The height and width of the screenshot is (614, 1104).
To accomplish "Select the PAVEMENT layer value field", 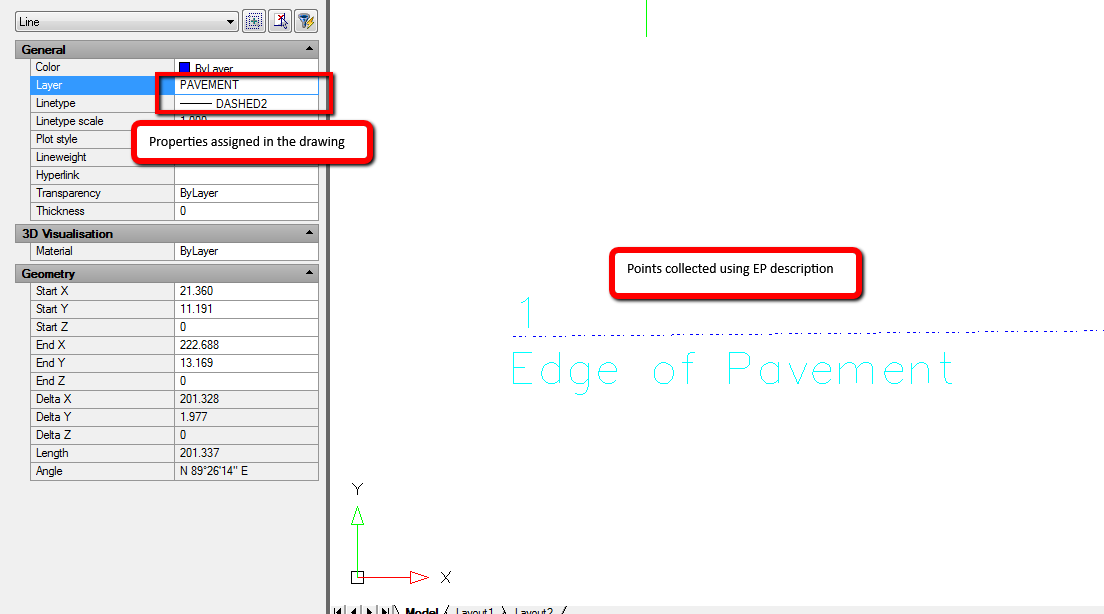I will (x=246, y=85).
